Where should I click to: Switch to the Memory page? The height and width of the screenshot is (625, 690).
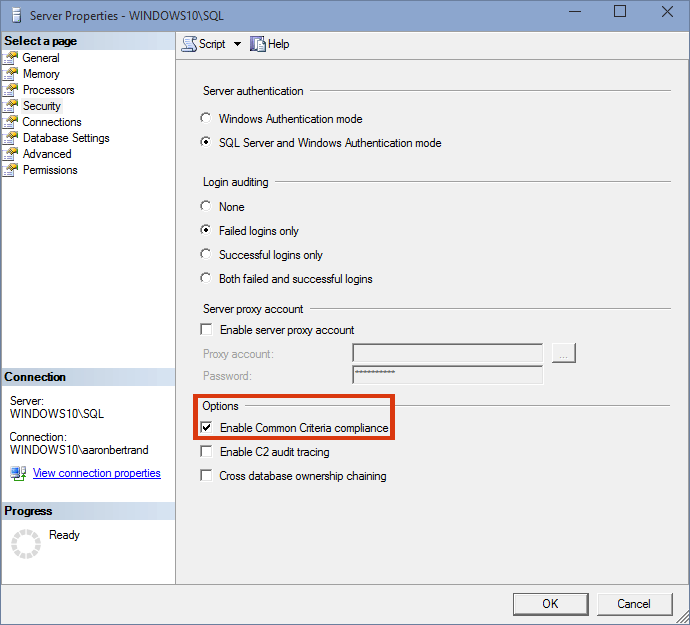41,74
